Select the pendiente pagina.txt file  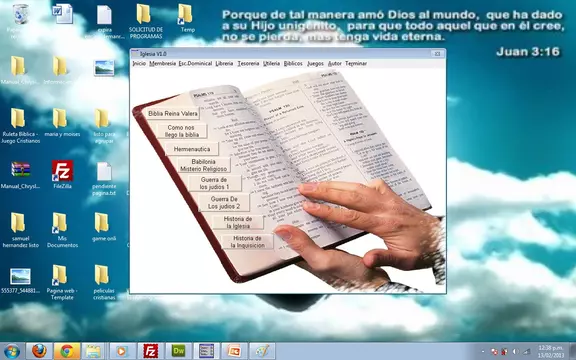point(104,179)
